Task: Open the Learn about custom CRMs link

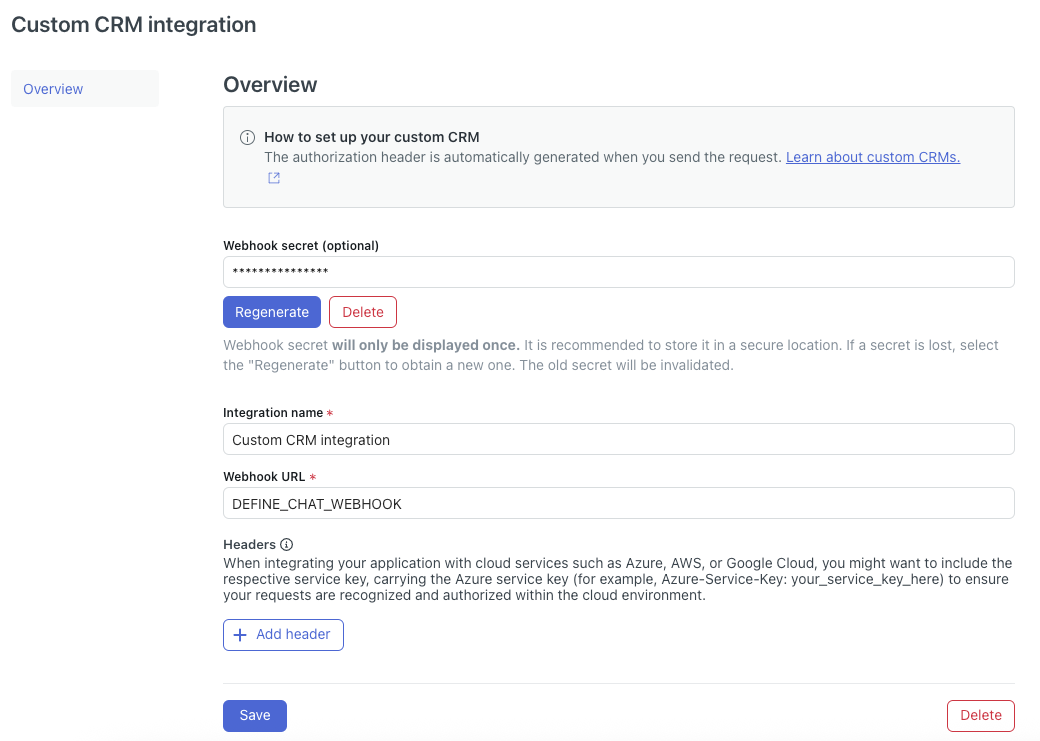Action: tap(872, 157)
